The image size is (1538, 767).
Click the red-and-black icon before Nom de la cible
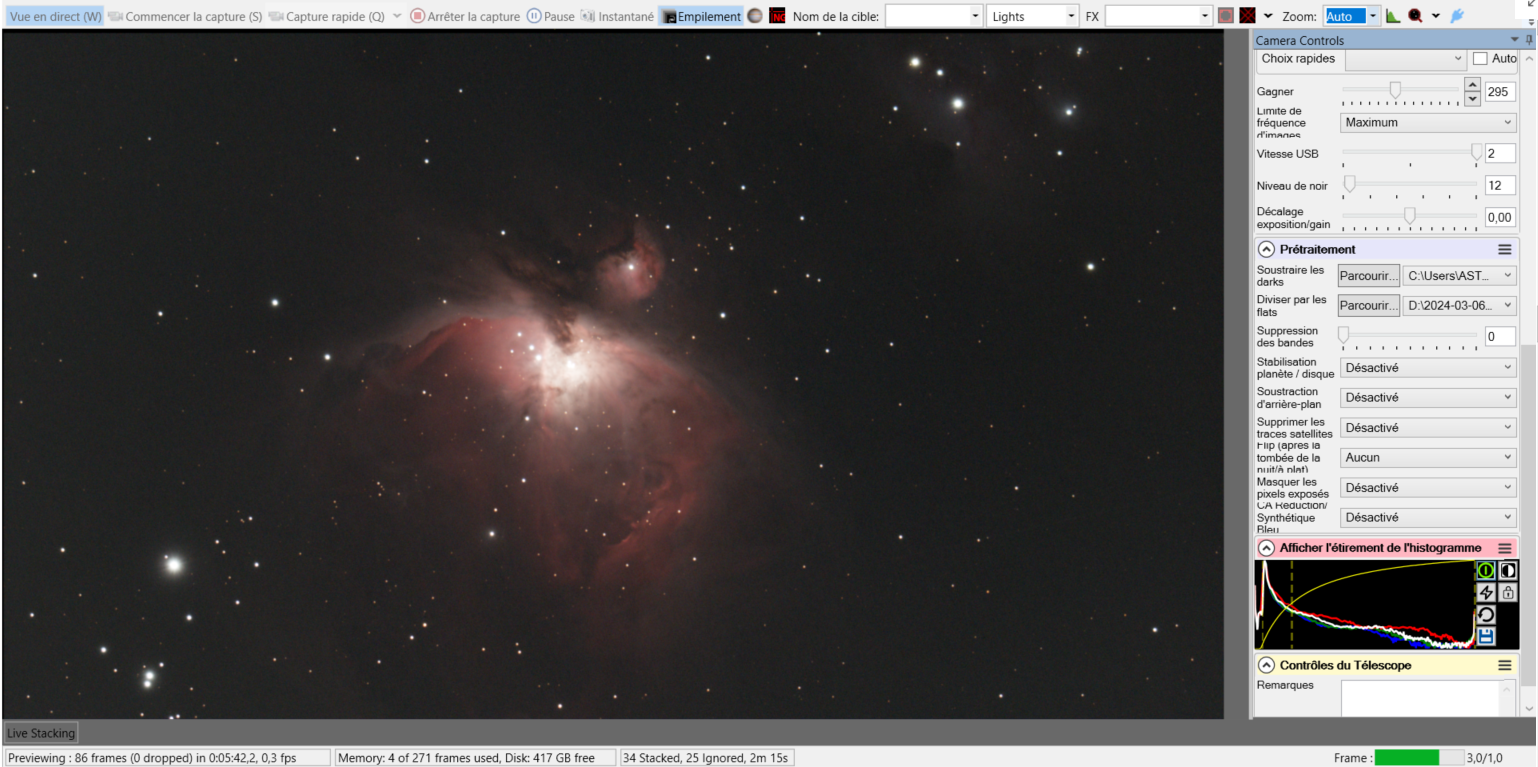pyautogui.click(x=777, y=16)
